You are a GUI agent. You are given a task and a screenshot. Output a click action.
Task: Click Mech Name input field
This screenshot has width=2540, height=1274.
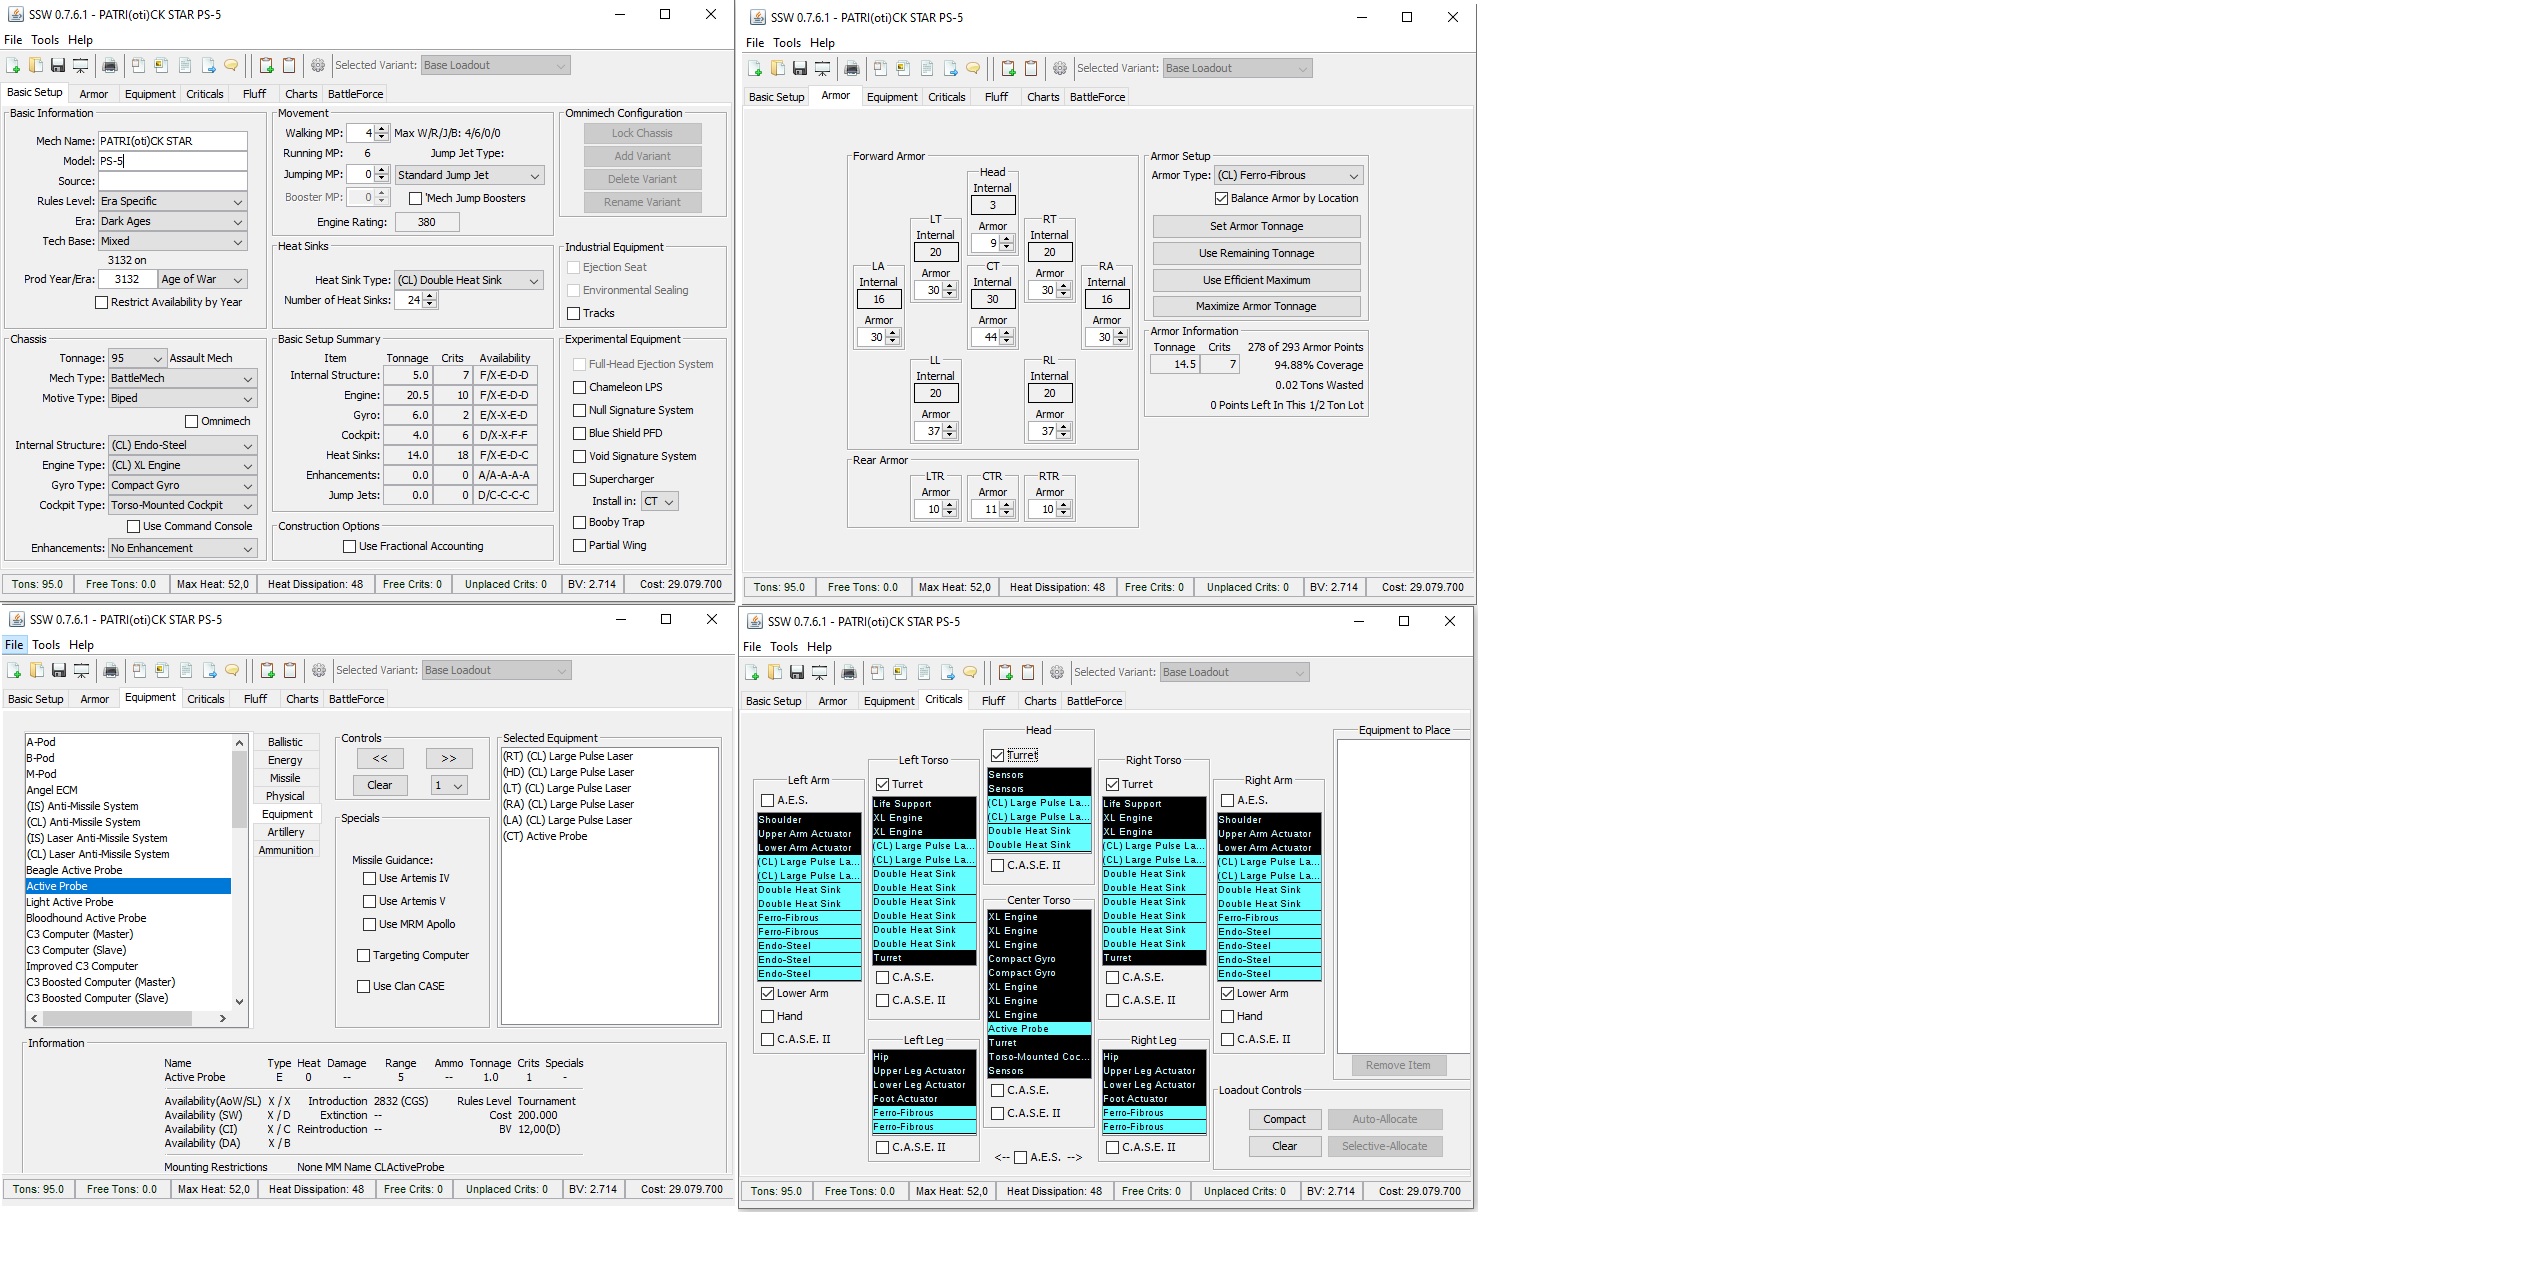(172, 141)
